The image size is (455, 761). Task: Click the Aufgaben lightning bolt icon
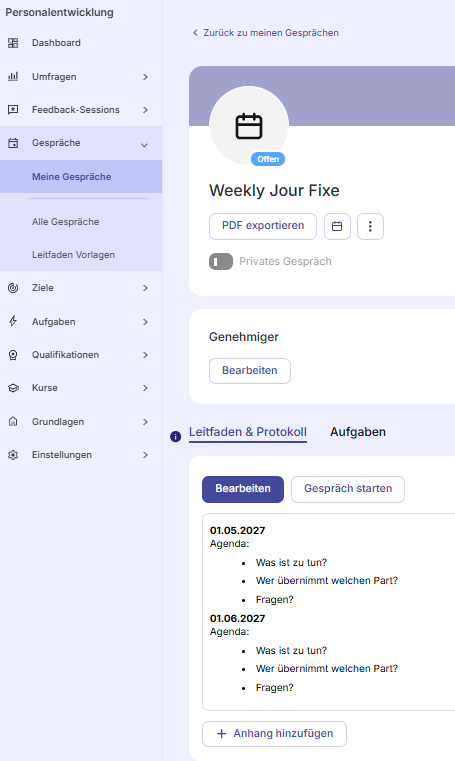coord(13,321)
